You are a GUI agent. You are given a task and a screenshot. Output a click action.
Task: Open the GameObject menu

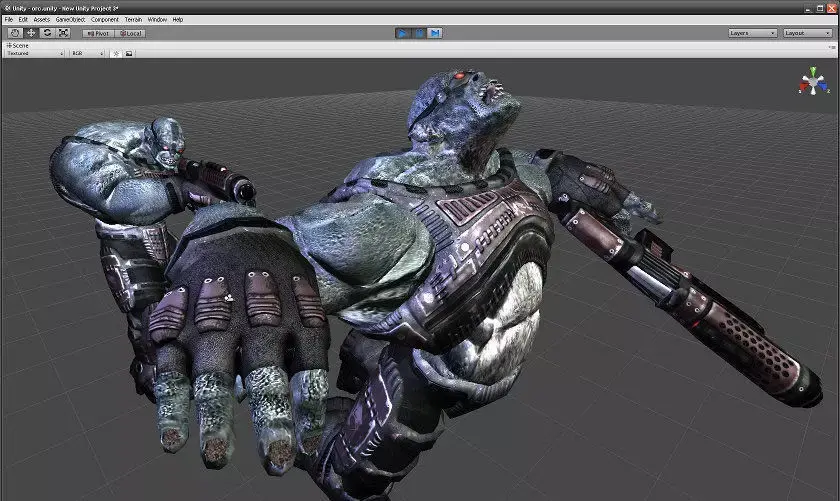(x=70, y=19)
